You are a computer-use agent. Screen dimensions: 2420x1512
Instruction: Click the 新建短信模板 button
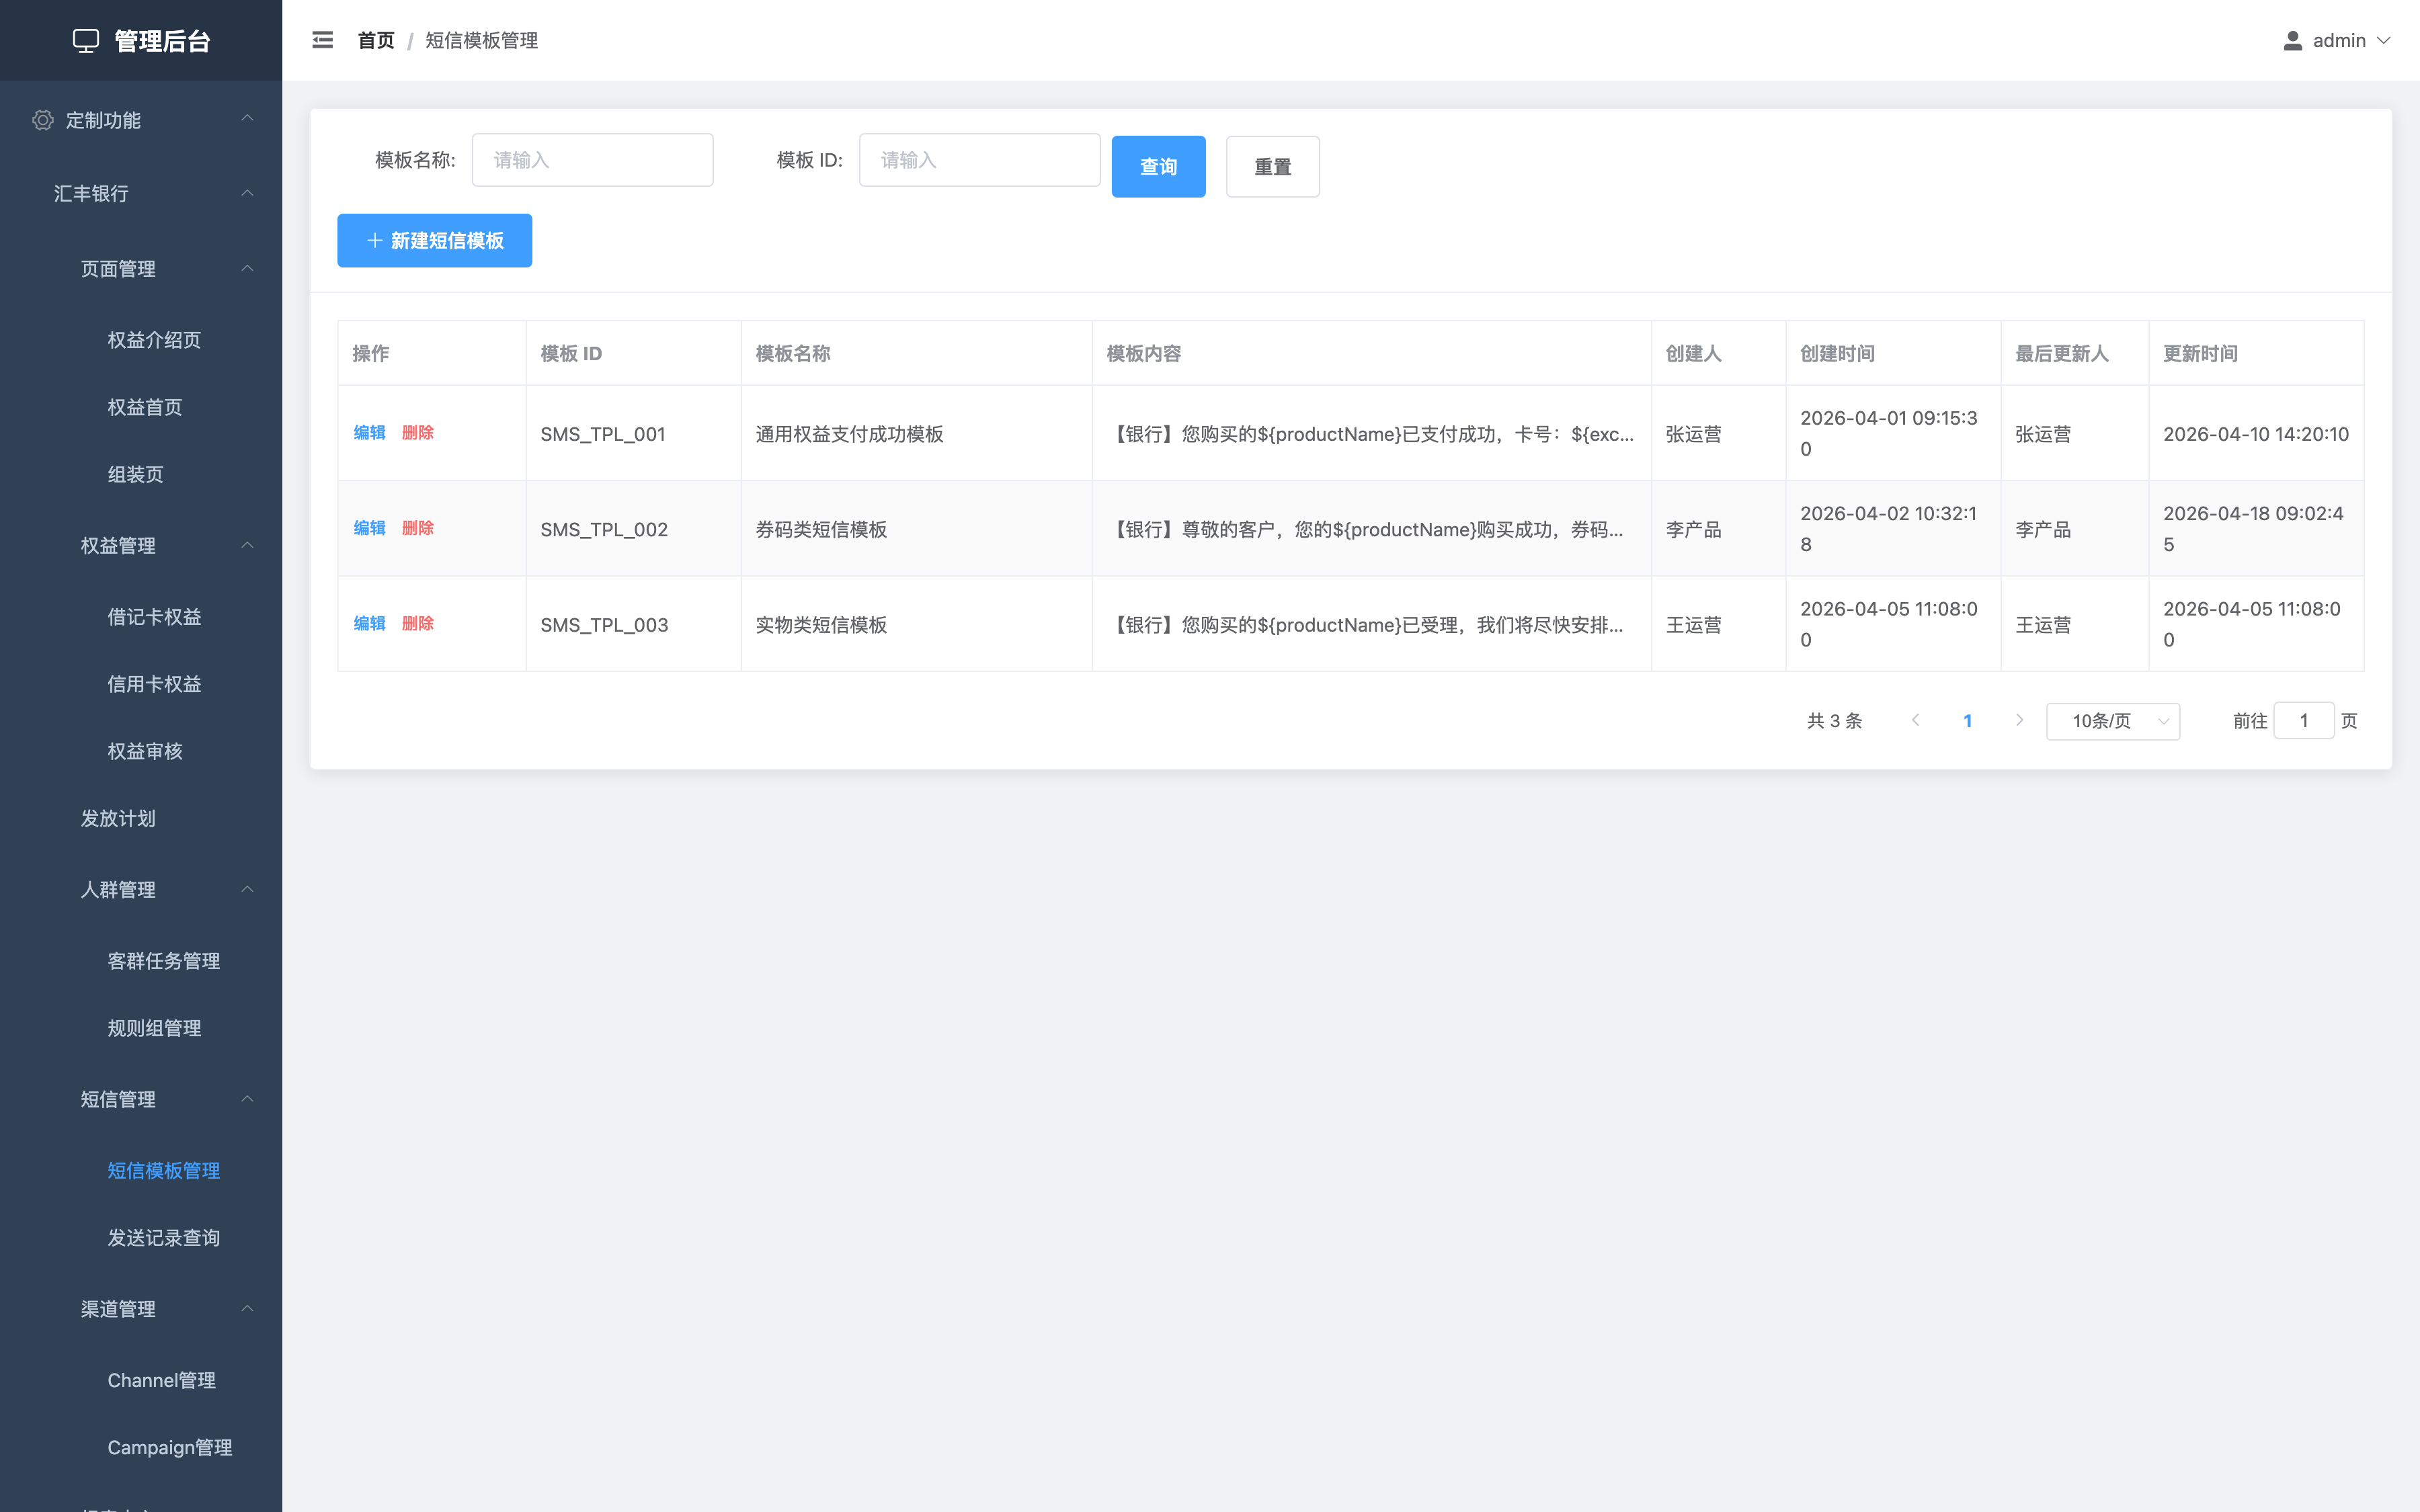tap(434, 240)
